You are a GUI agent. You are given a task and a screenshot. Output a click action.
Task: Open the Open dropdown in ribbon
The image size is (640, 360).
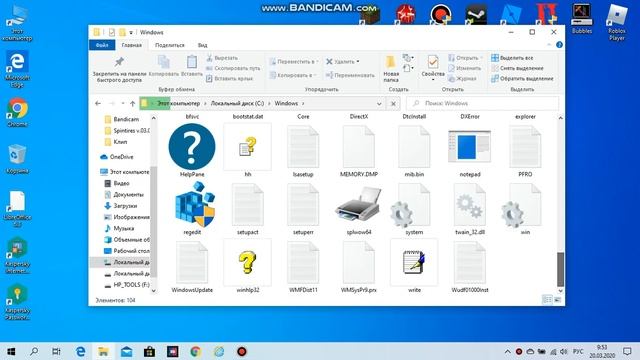pyautogui.click(x=465, y=58)
